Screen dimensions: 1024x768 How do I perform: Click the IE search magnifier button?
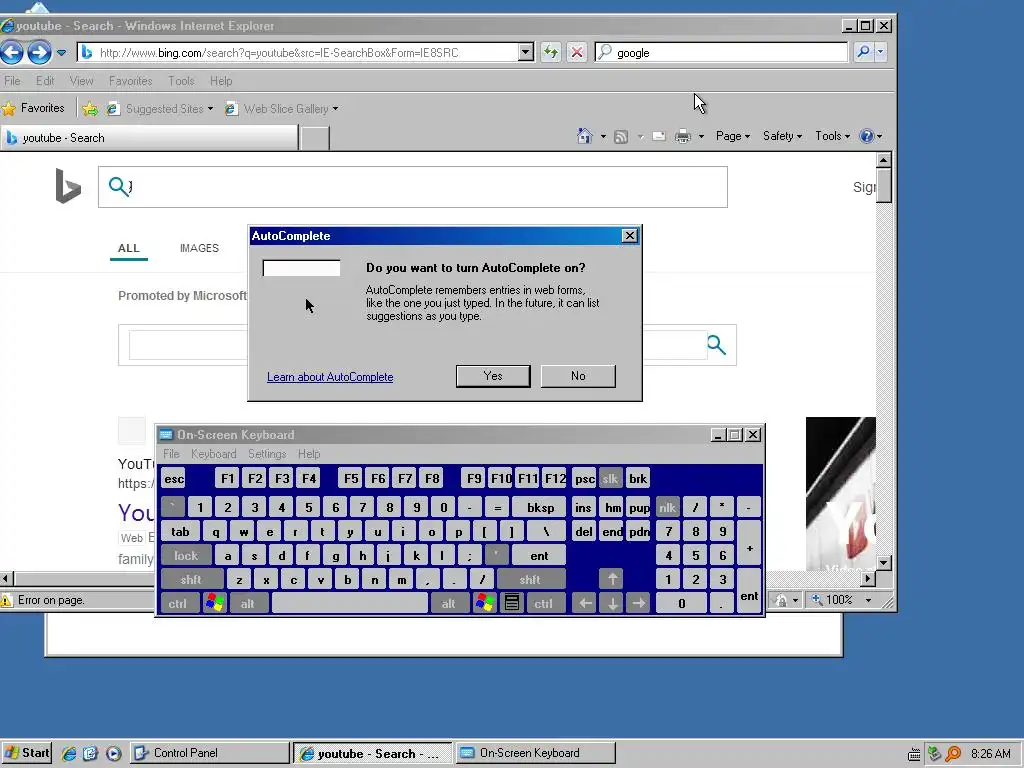pos(863,52)
